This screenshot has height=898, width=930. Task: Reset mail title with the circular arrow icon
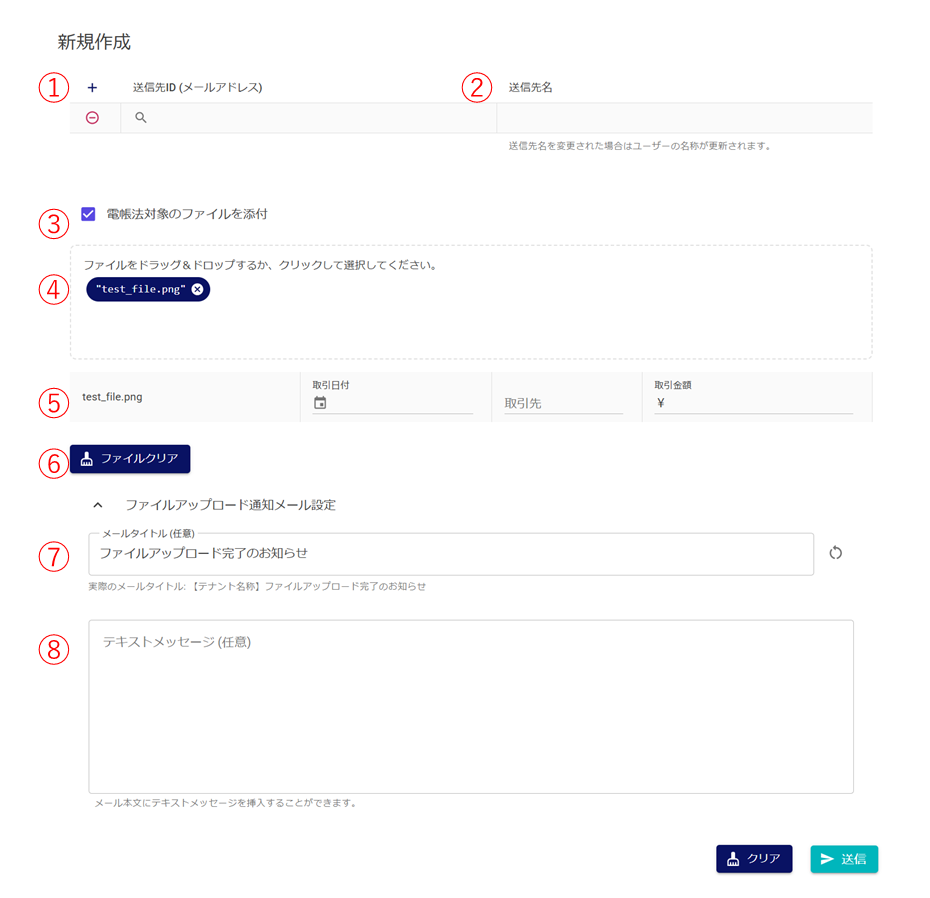click(x=836, y=553)
